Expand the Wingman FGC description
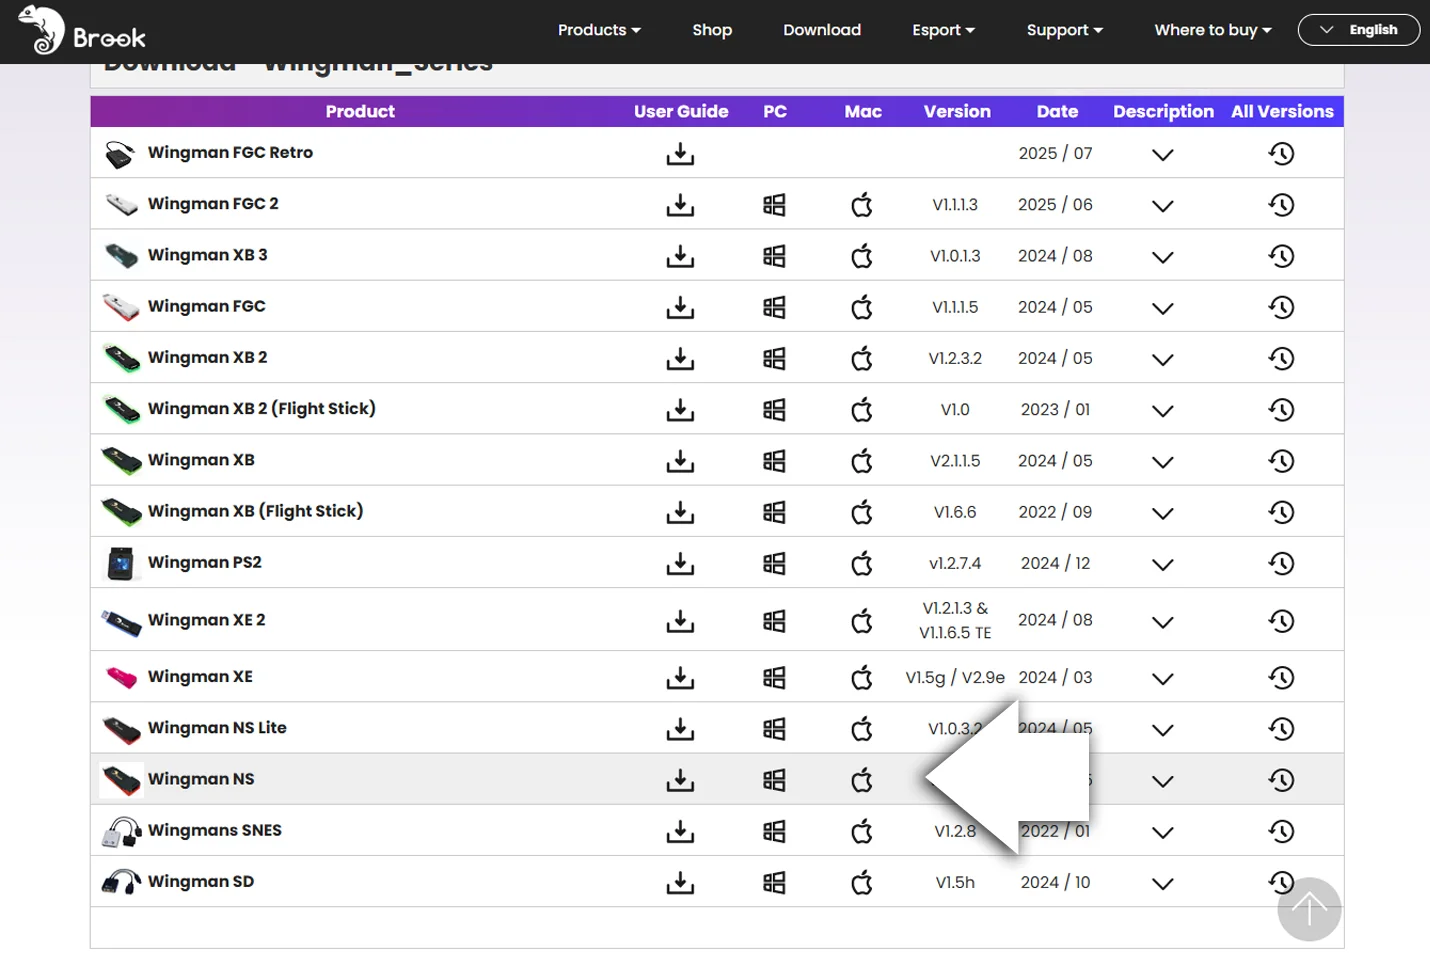1430x953 pixels. coord(1162,308)
